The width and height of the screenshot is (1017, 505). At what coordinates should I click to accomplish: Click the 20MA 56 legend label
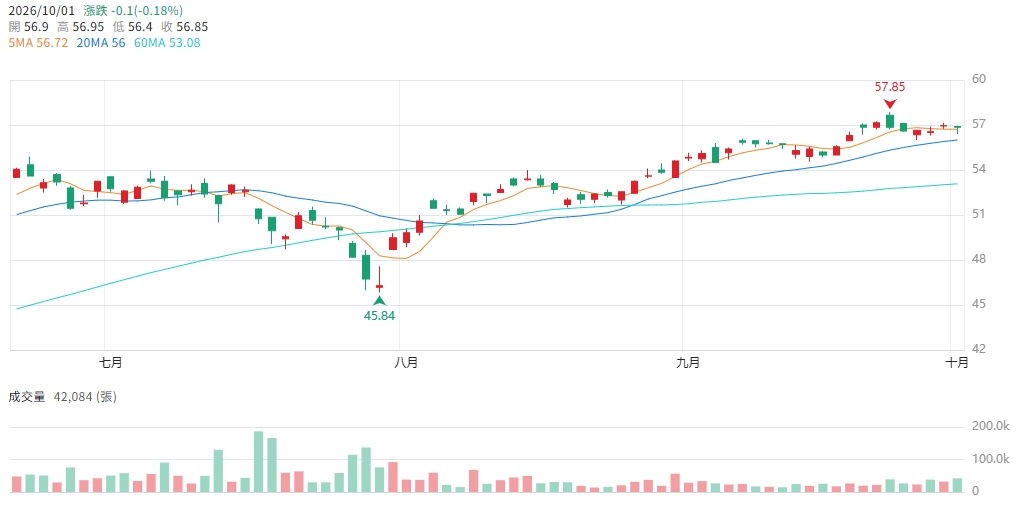click(100, 43)
